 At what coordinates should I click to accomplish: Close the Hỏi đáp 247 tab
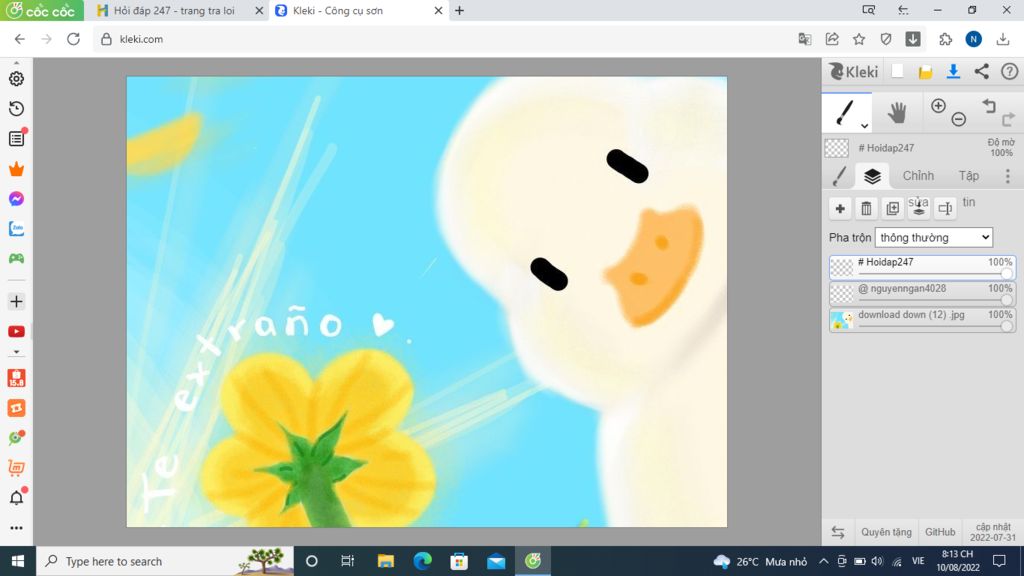[x=259, y=10]
